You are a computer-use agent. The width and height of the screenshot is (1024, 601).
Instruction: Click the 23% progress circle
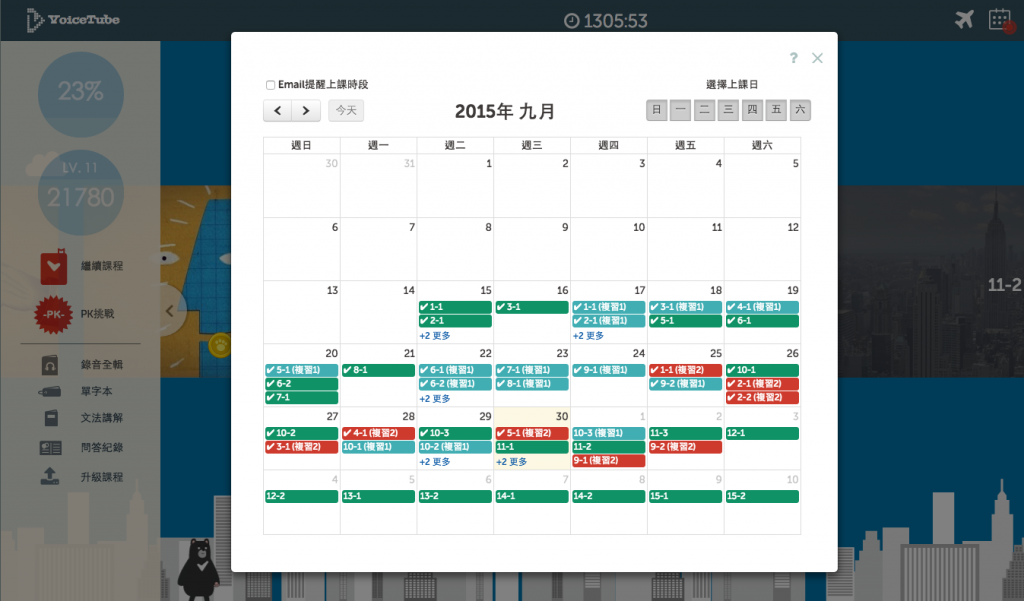pos(80,94)
